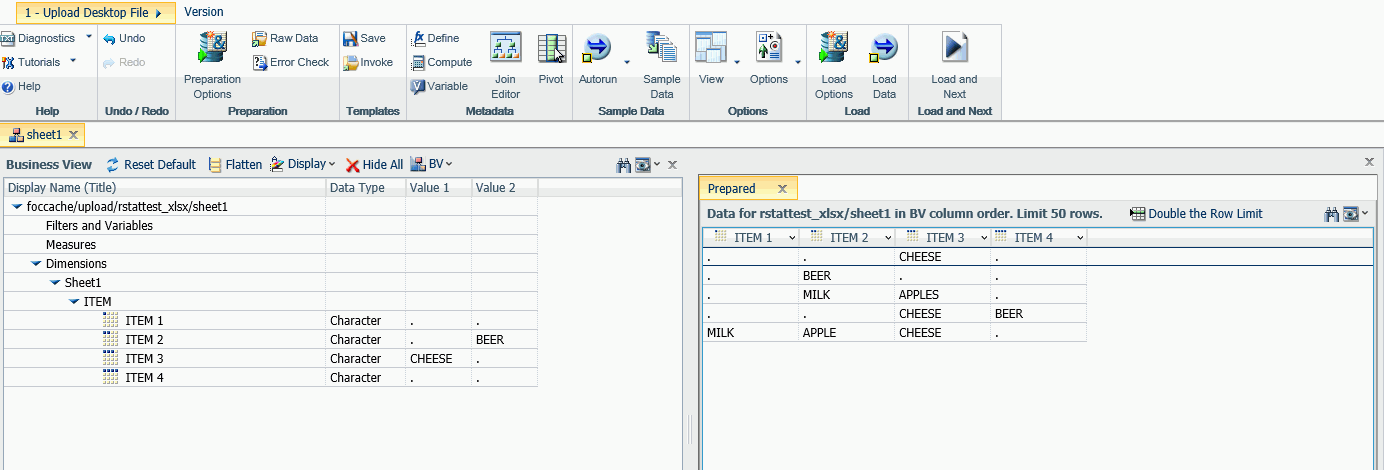Click Load and Next
Viewport: 1384px width, 470px height.
[954, 65]
